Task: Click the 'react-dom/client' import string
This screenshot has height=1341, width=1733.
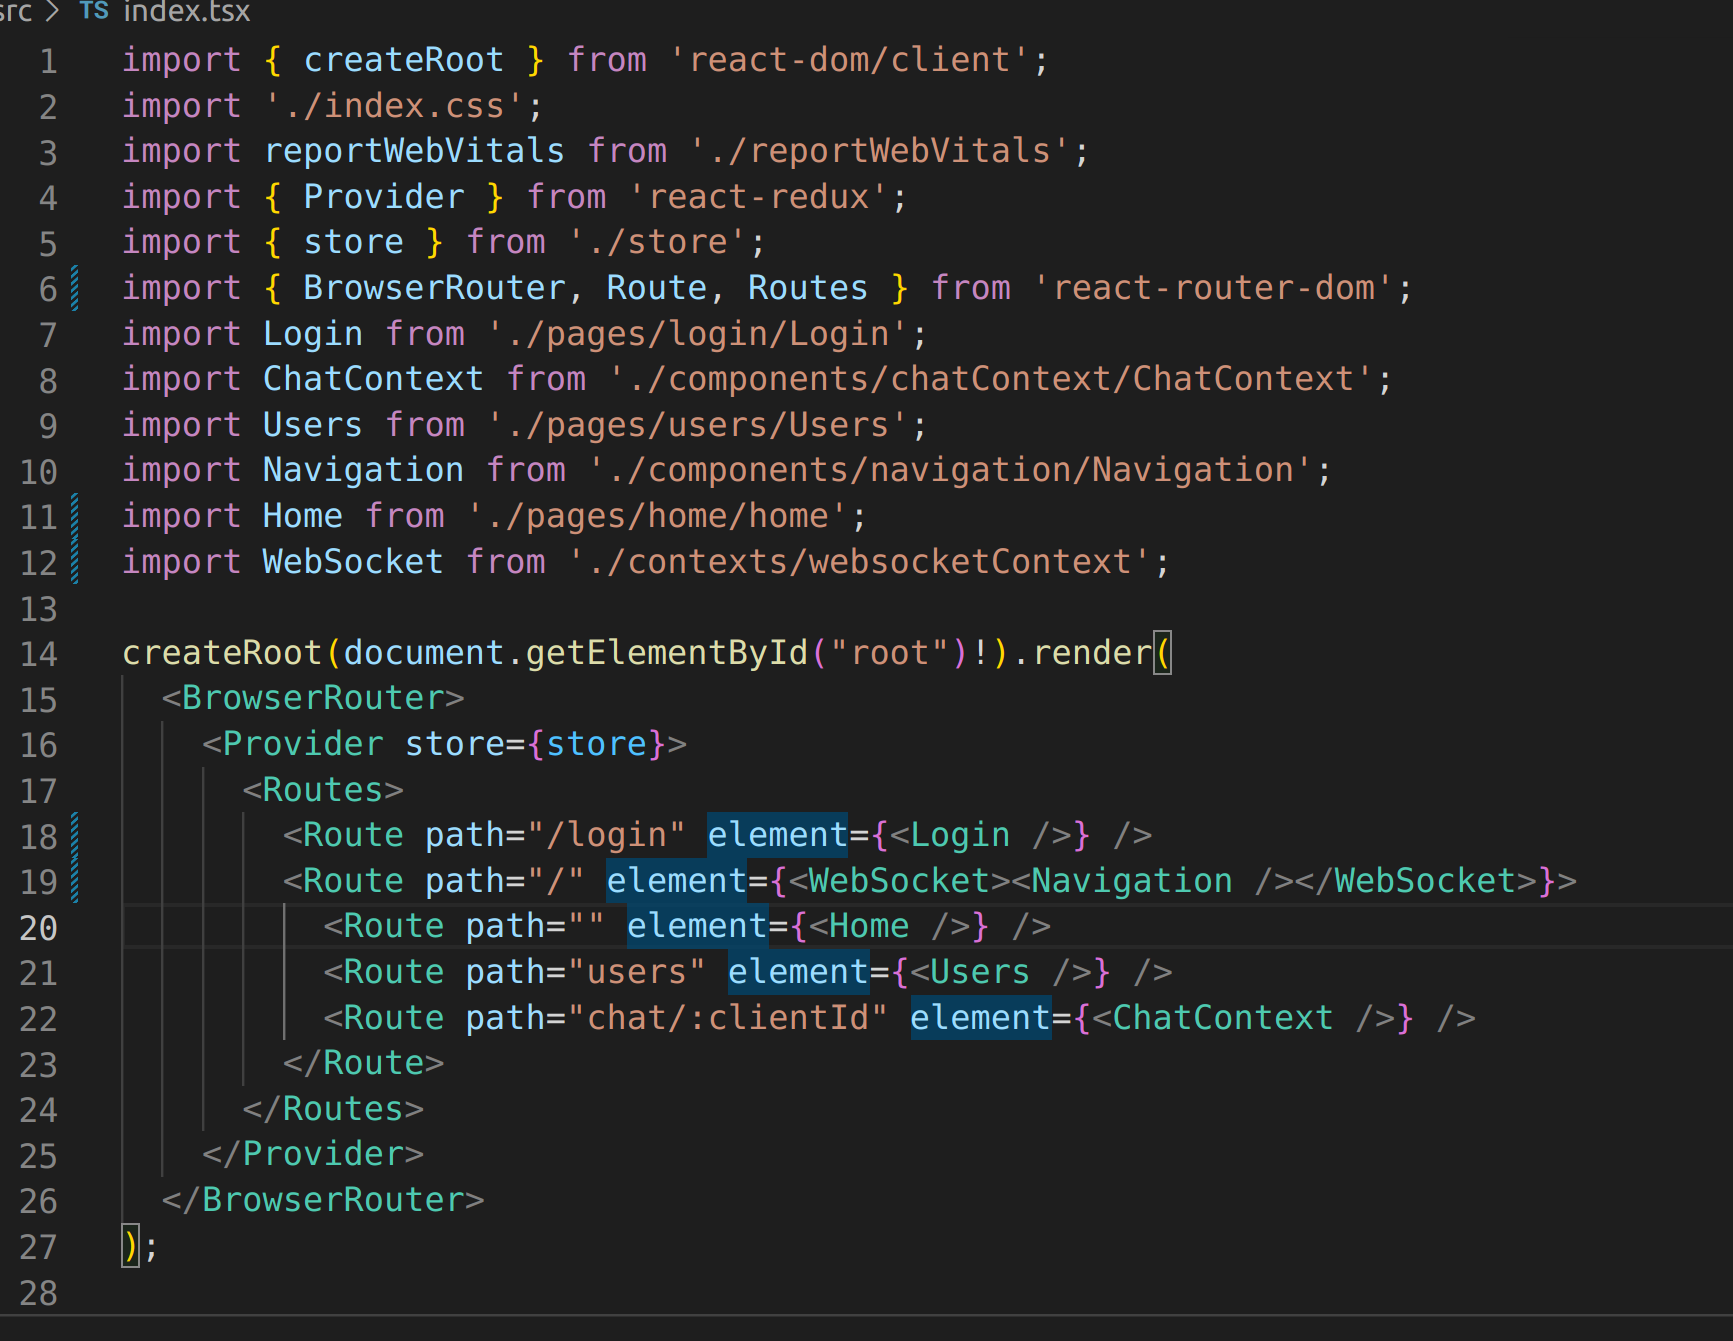Action: tap(849, 60)
